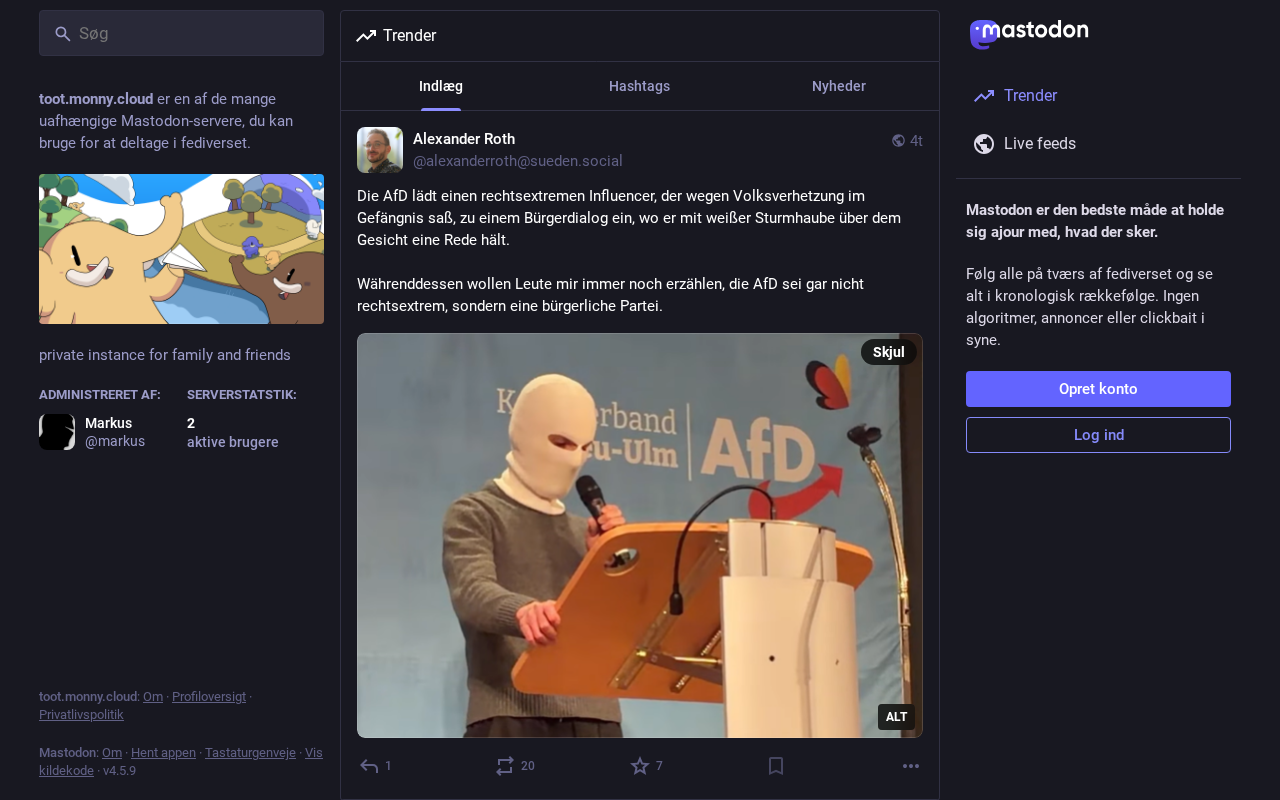This screenshot has height=800, width=1280.
Task: Click the Log ind button
Action: [1098, 435]
